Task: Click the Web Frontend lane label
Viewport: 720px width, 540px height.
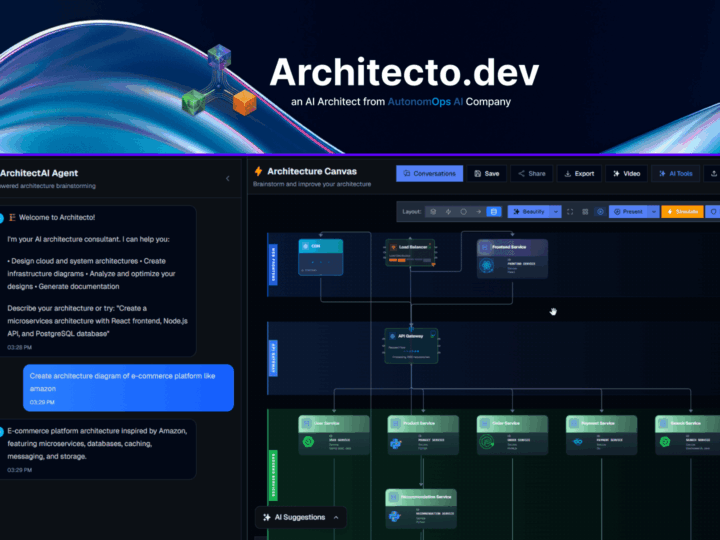Action: pyautogui.click(x=273, y=264)
